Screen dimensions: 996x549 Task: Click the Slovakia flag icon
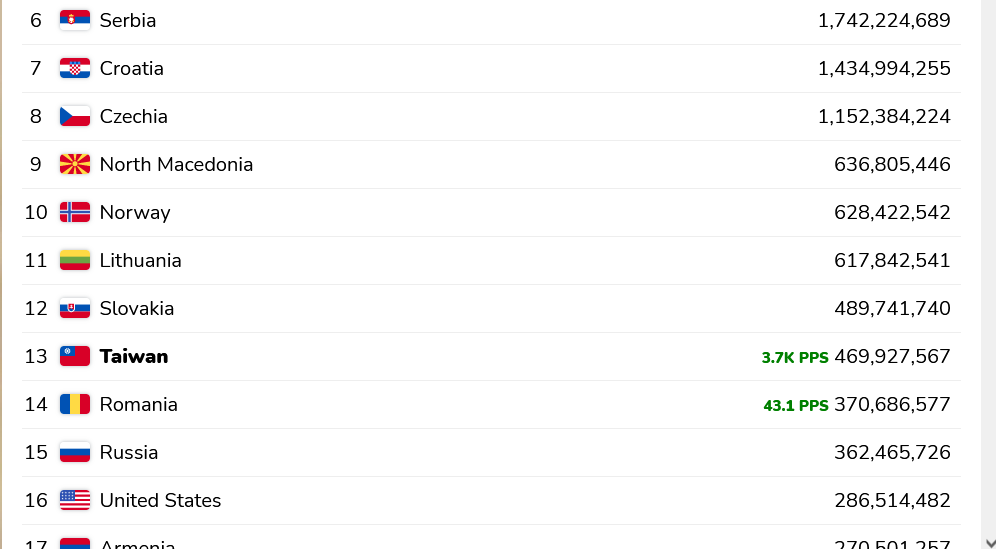coord(75,308)
